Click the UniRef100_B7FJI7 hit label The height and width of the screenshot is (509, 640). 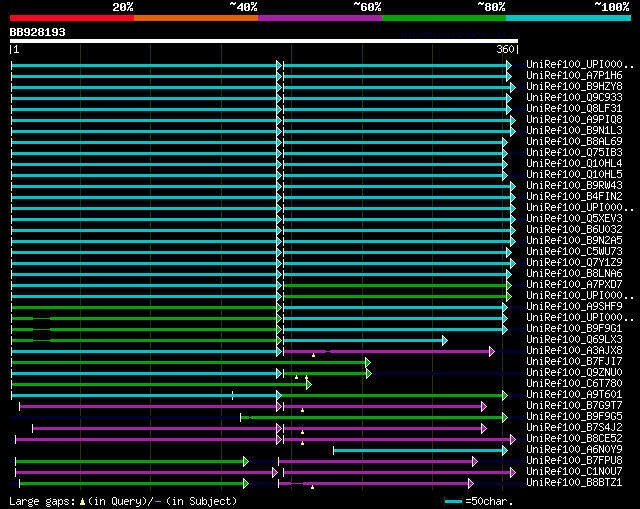(x=574, y=362)
